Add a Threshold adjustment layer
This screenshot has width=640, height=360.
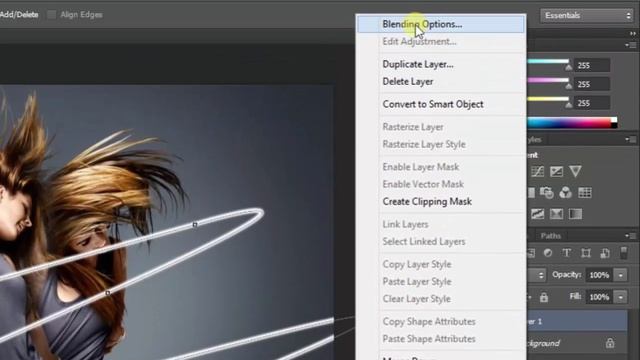click(x=538, y=214)
